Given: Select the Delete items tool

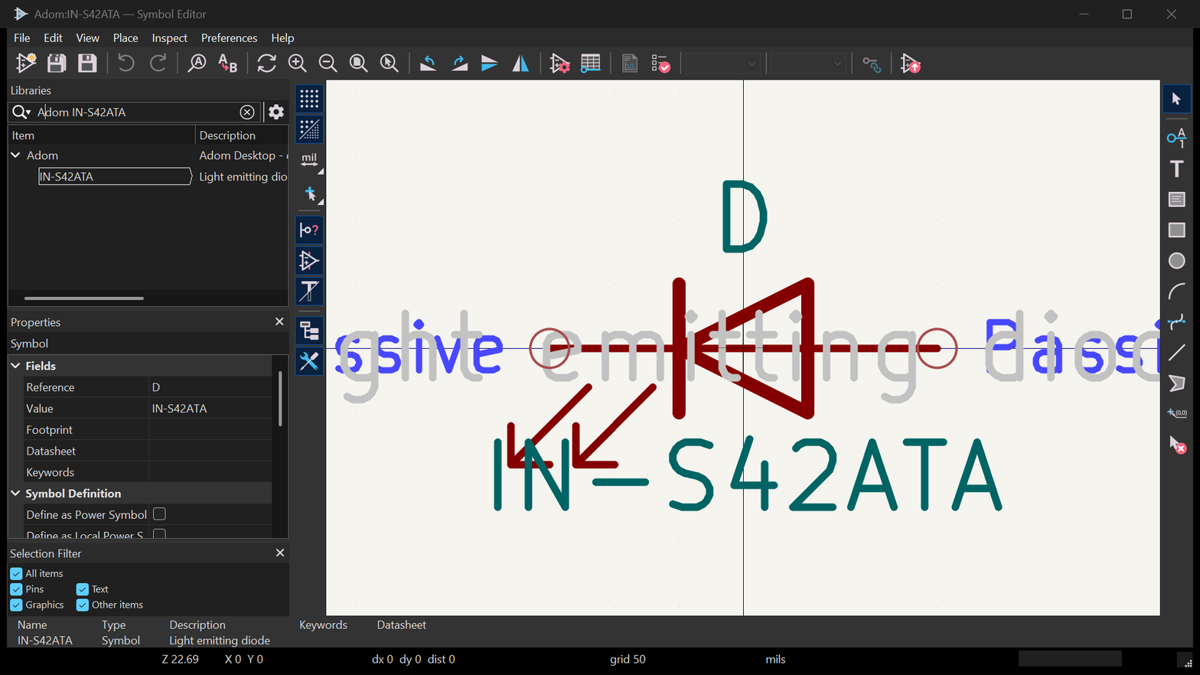Looking at the screenshot, I should point(1177,444).
